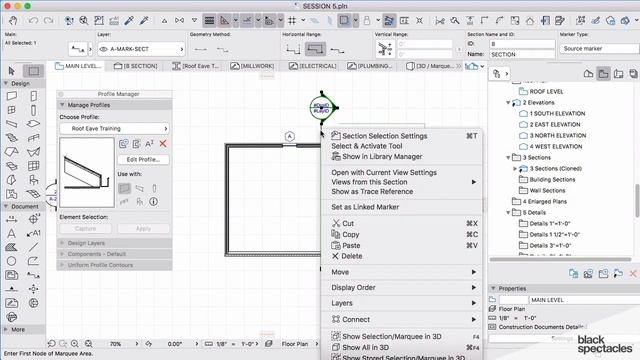Image resolution: width=640 pixels, height=360 pixels.
Task: Select the Window tool in the Design toolbox
Action: tap(11, 110)
